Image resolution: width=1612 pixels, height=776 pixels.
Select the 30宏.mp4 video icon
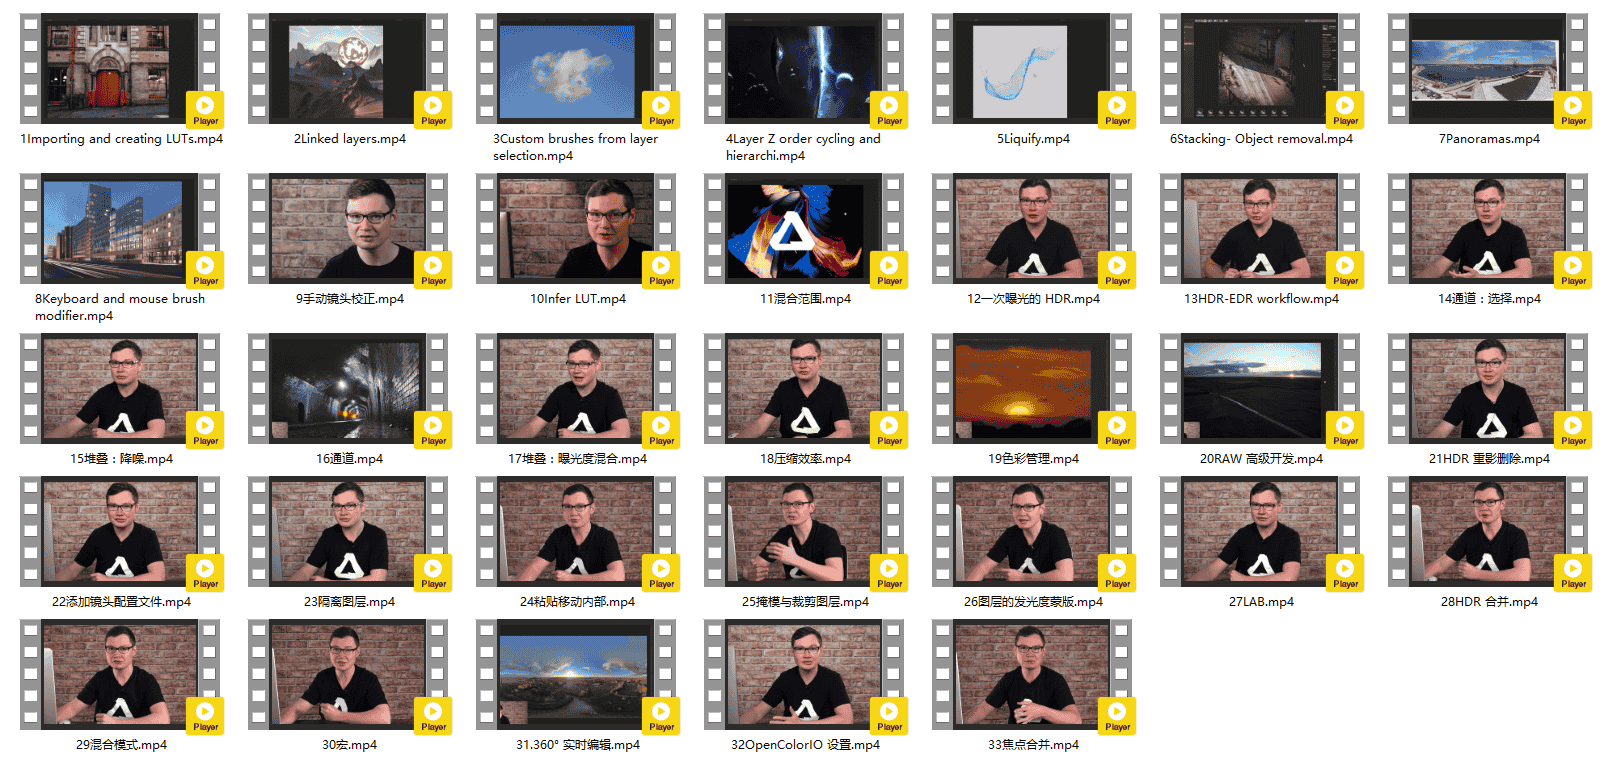pyautogui.click(x=348, y=675)
